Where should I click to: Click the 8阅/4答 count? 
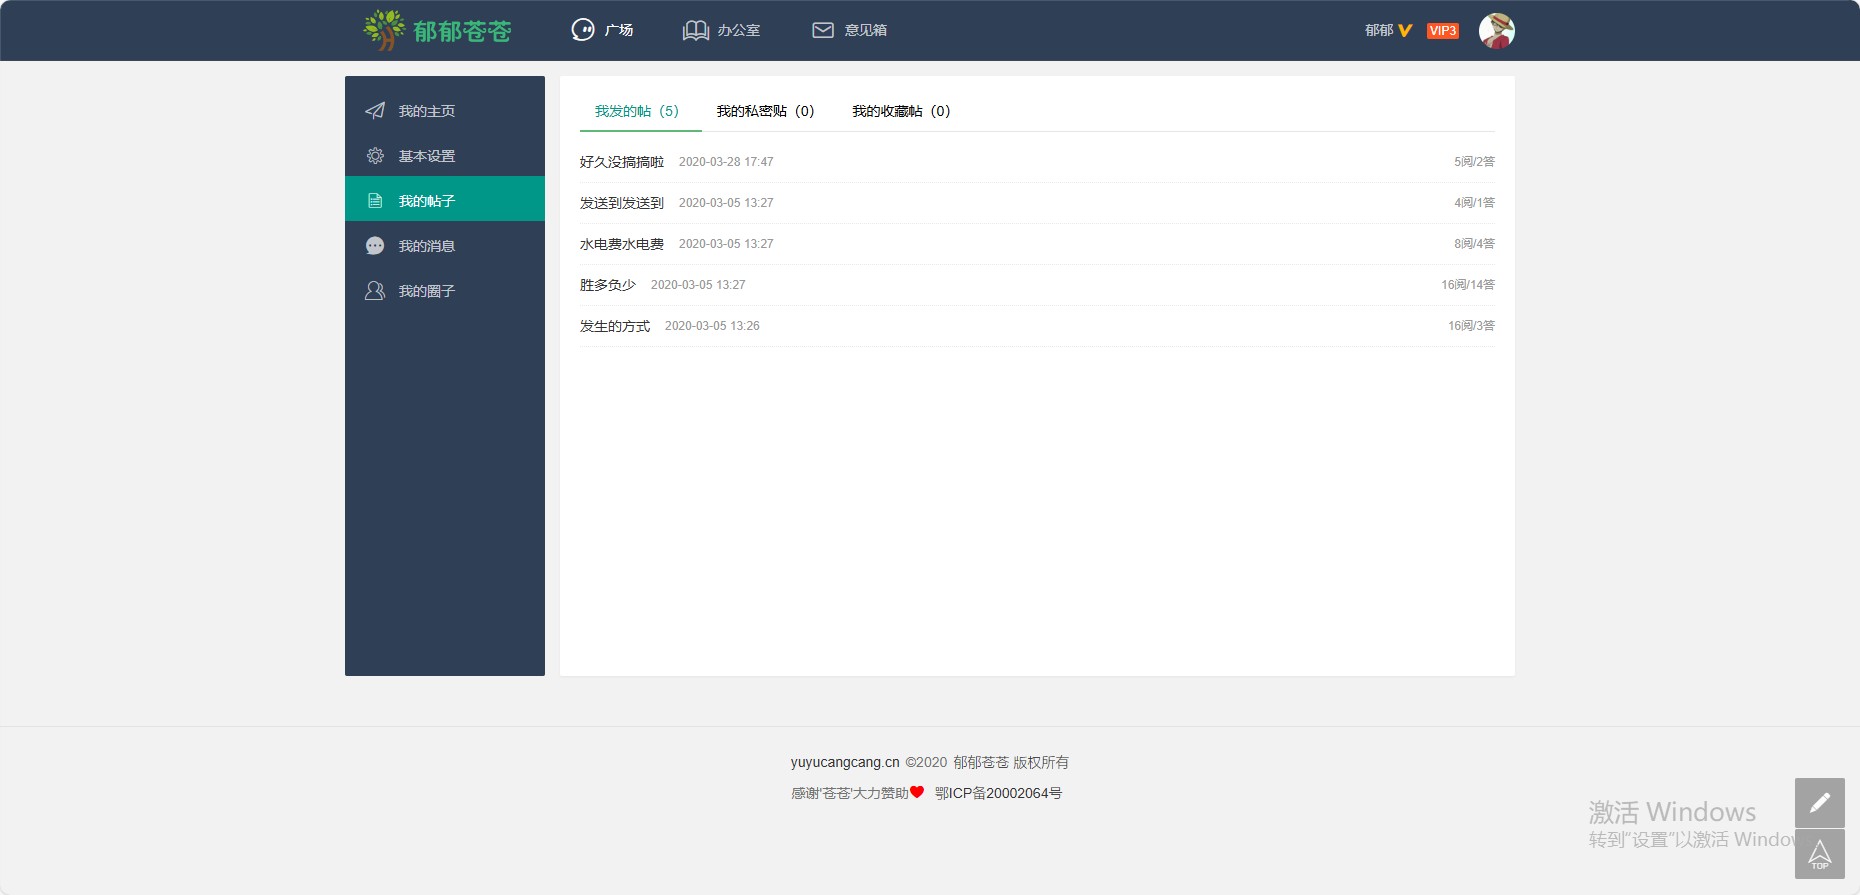(x=1474, y=244)
